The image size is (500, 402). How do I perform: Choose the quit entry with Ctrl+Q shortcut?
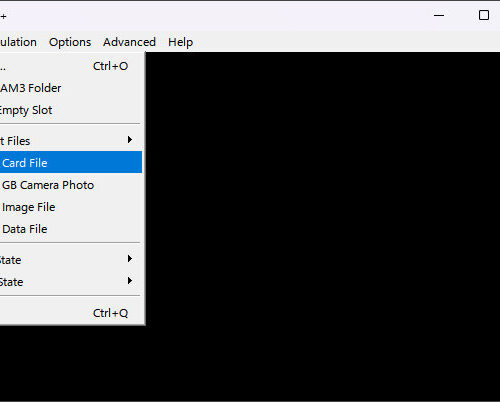pyautogui.click(x=70, y=313)
